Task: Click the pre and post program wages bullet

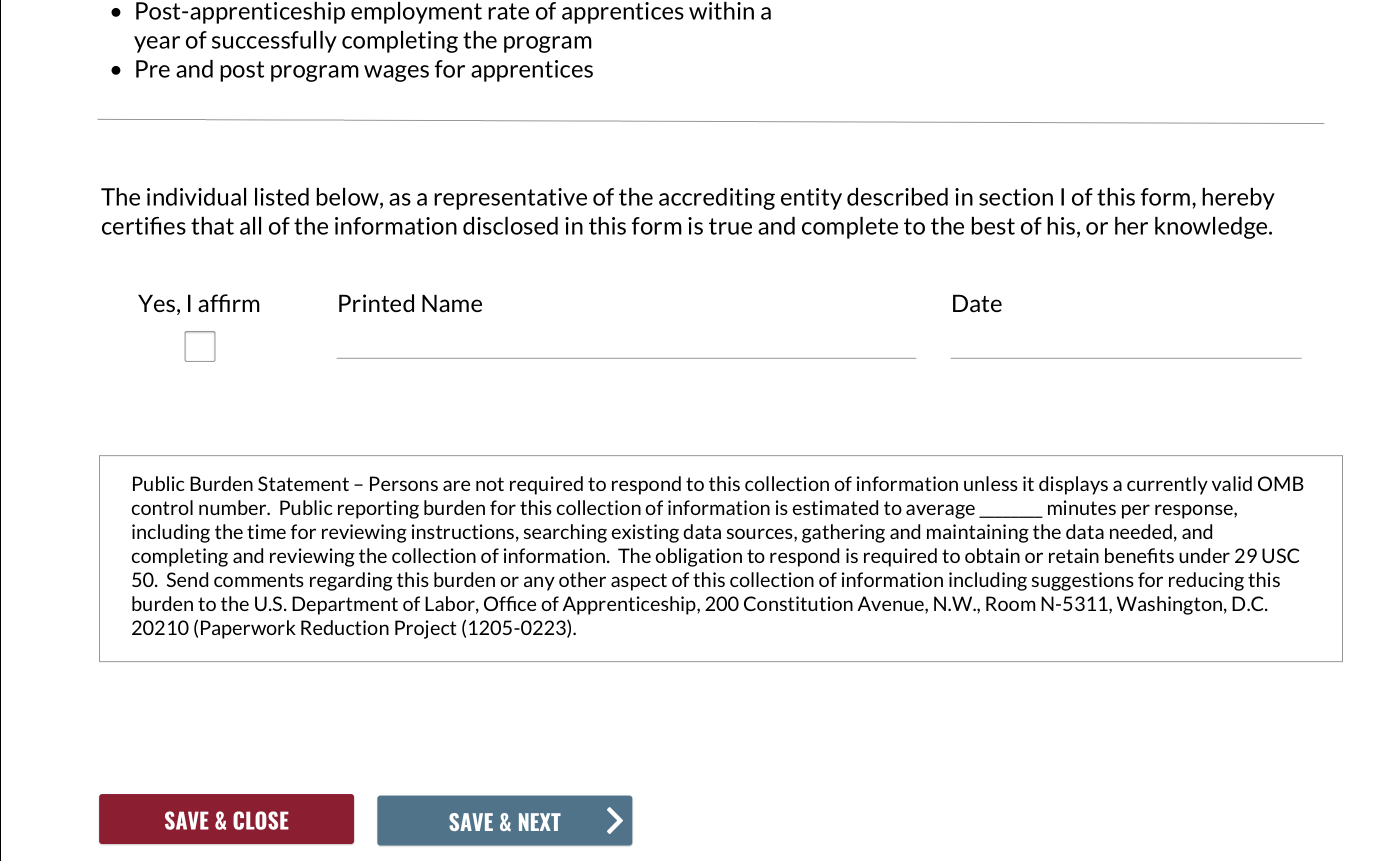Action: (364, 70)
